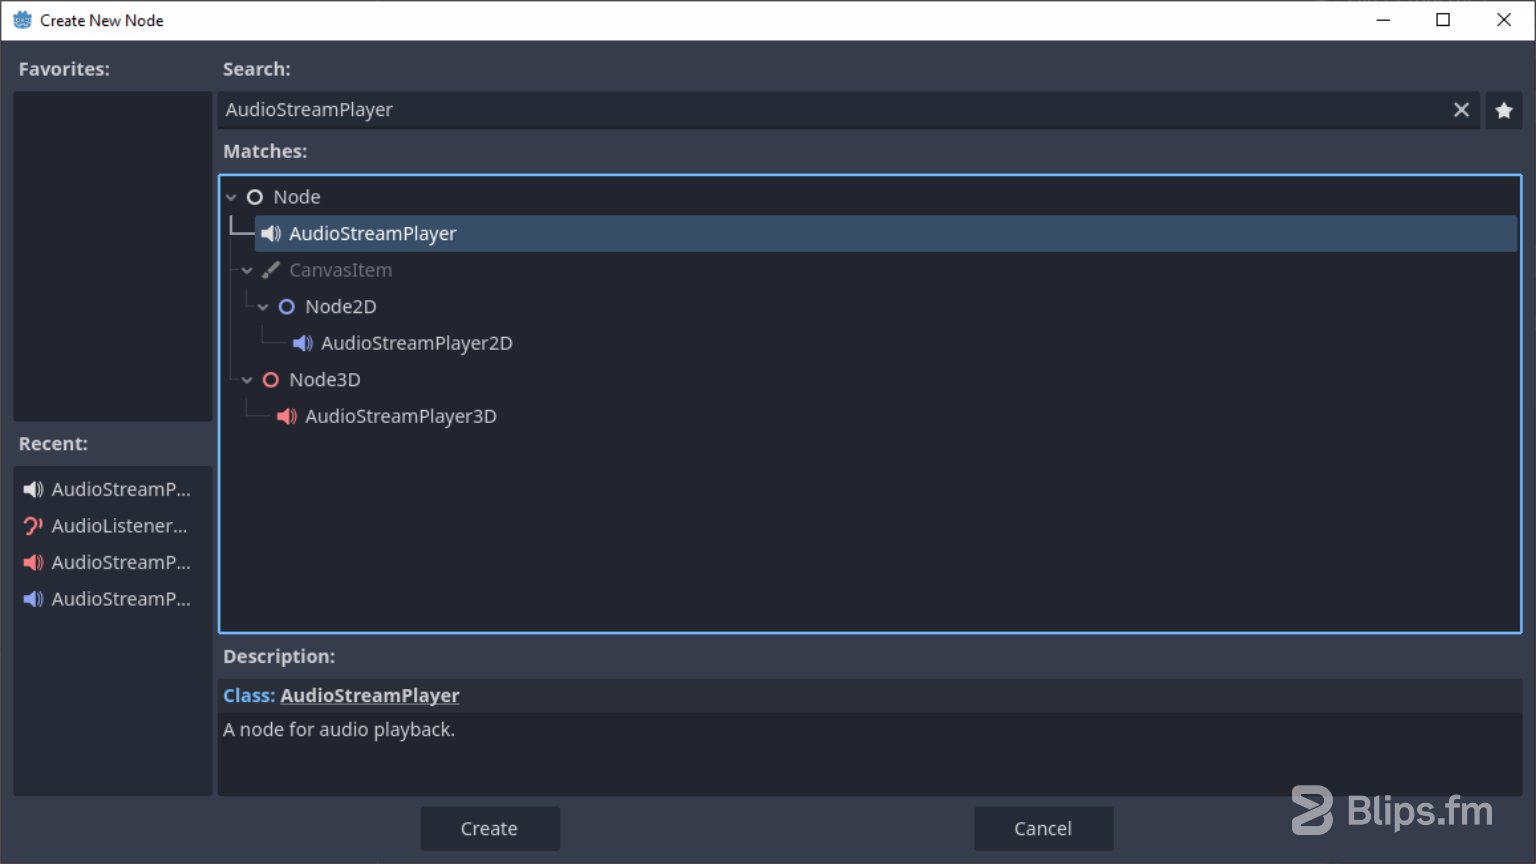Collapse the CanvasItem branch
The image size is (1536, 864).
247,270
